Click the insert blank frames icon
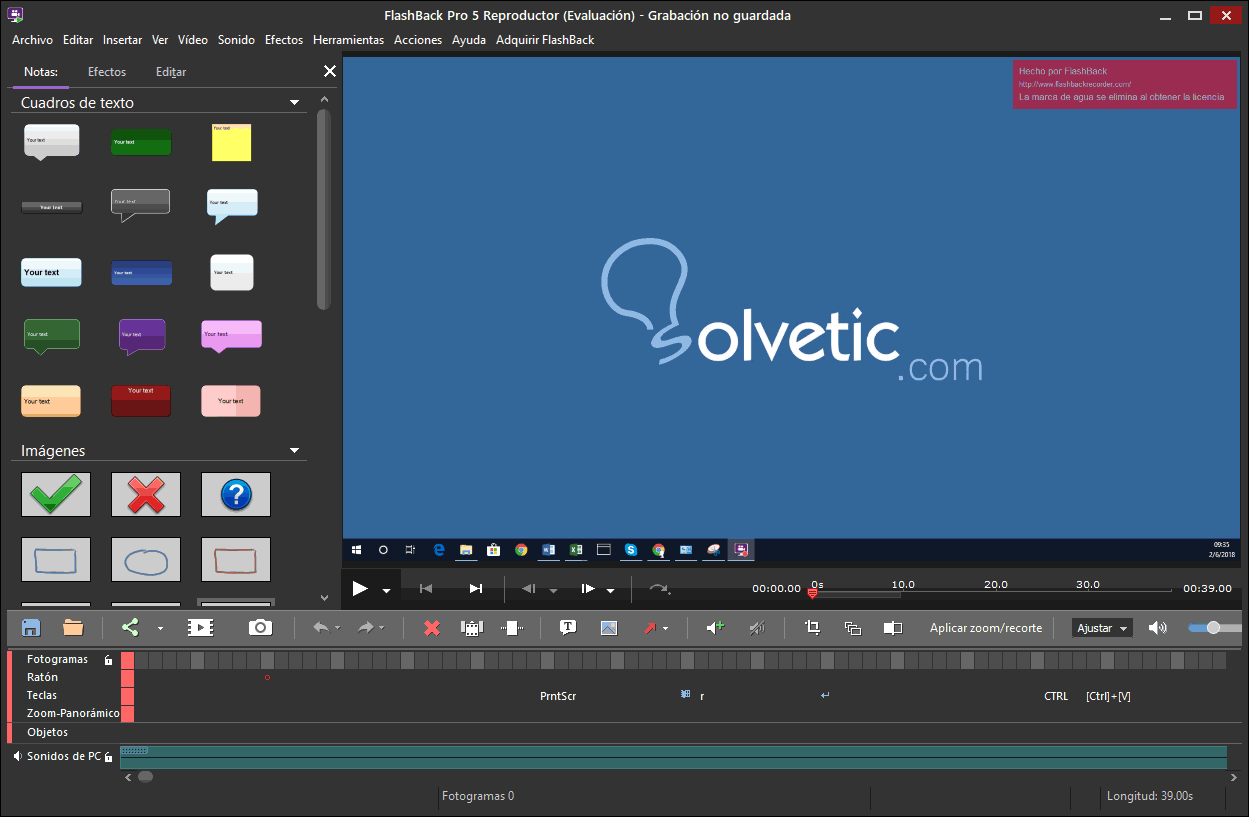The width and height of the screenshot is (1249, 817). click(512, 628)
